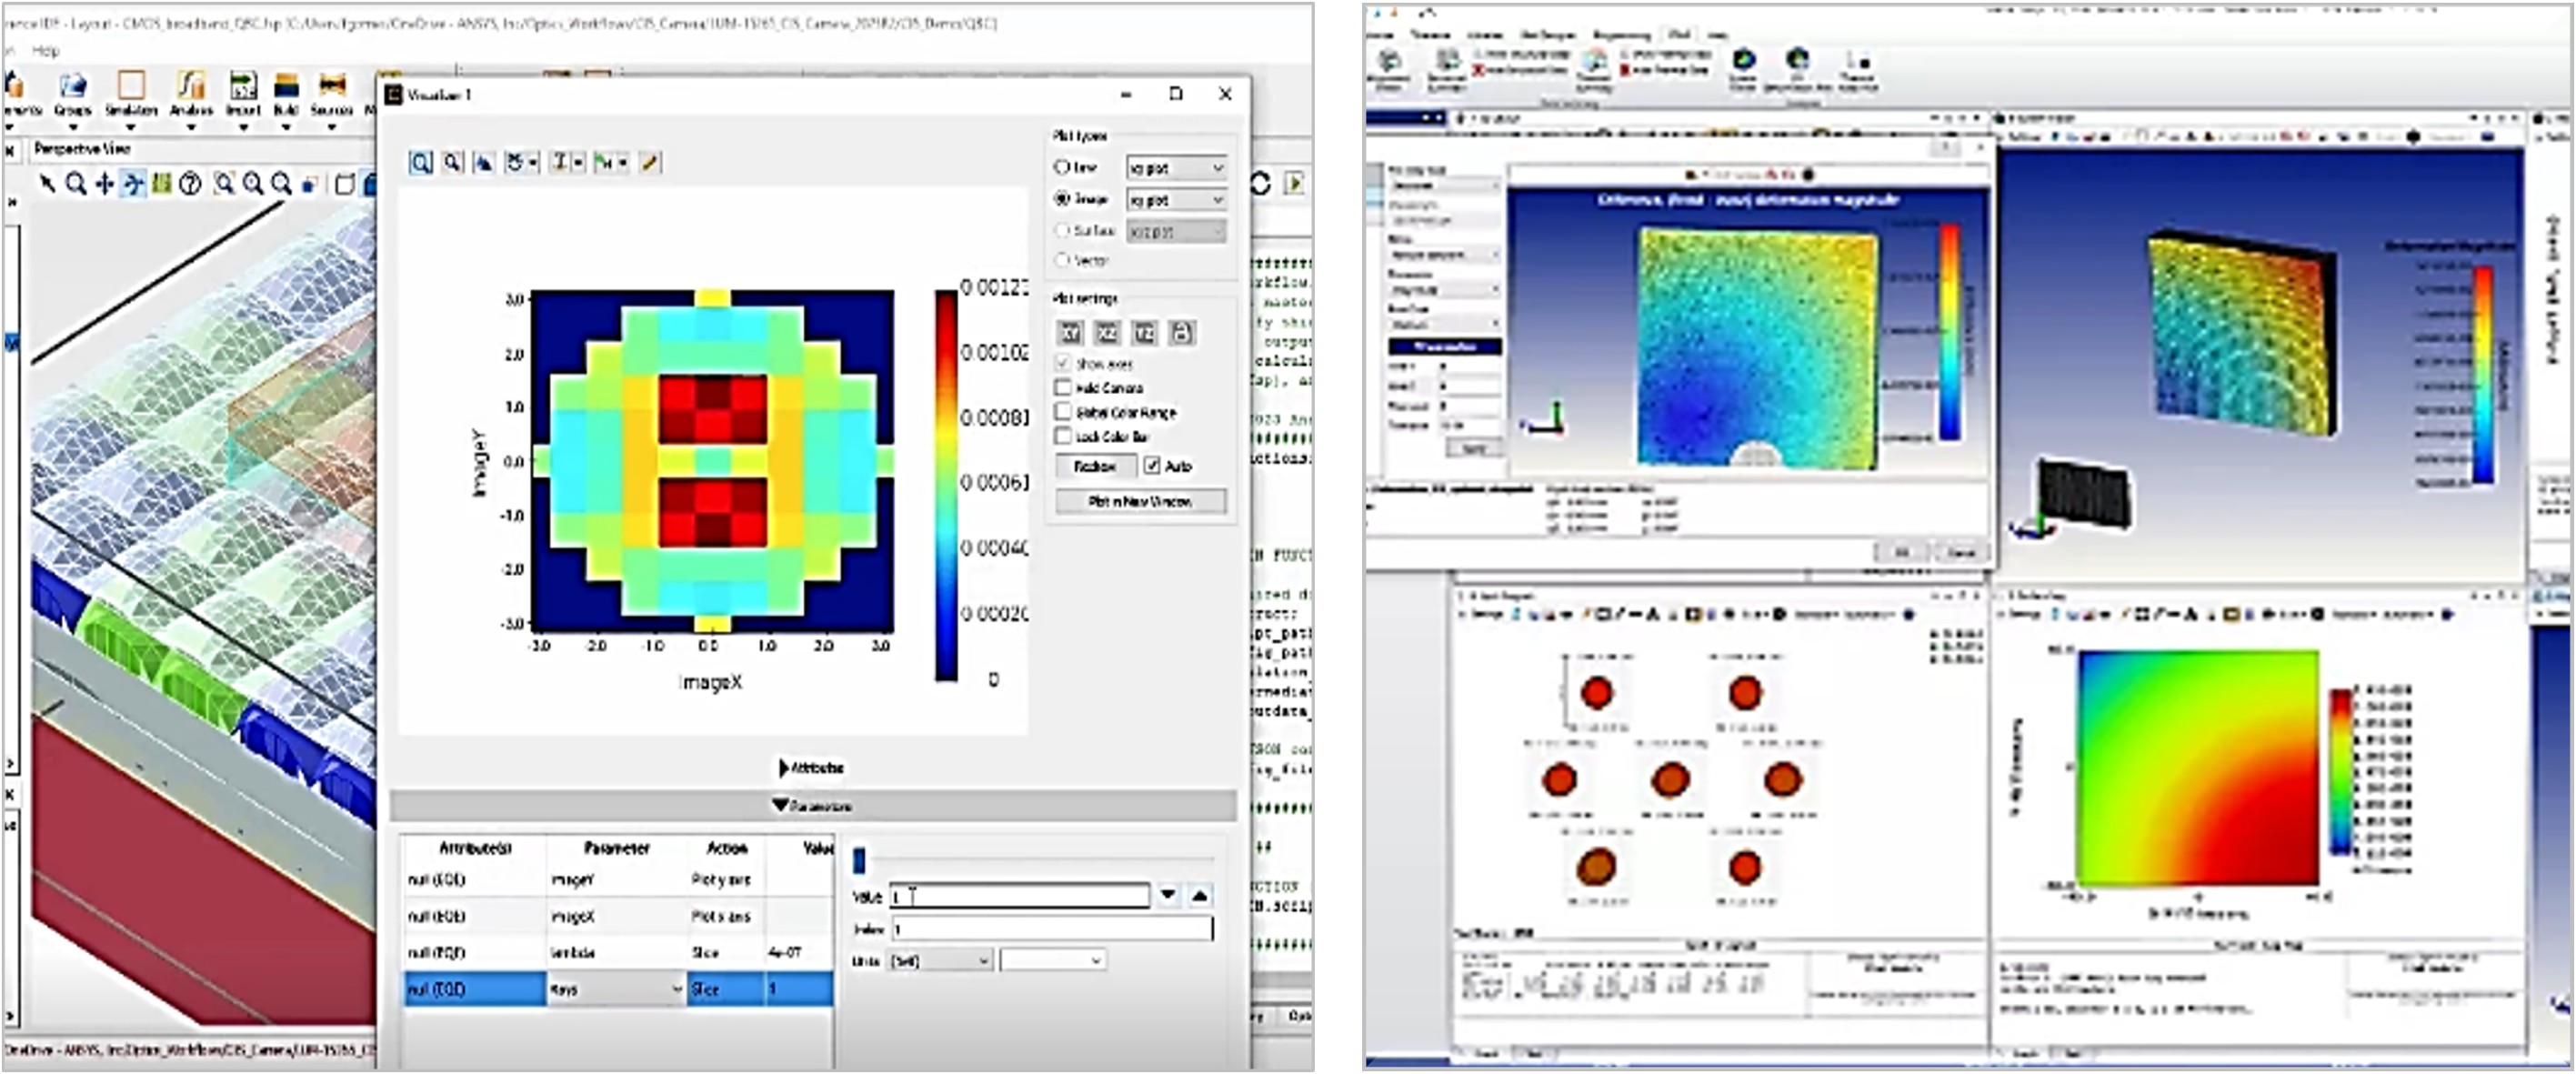This screenshot has height=1074, width=2576.
Task: Select the Image plot type radio
Action: tap(1062, 199)
